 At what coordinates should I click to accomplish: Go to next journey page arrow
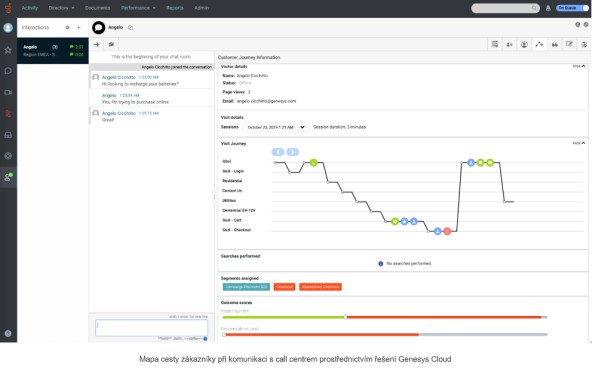pyautogui.click(x=293, y=152)
